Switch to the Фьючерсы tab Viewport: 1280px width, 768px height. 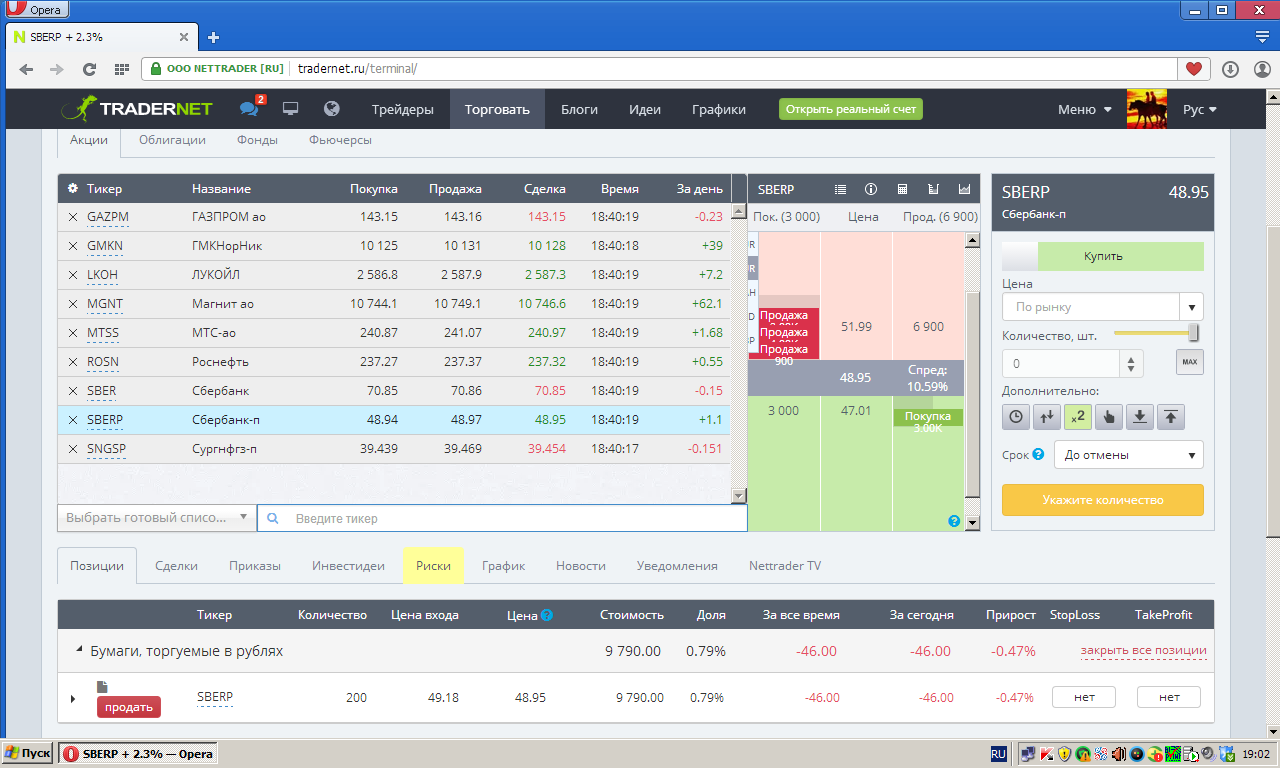340,140
